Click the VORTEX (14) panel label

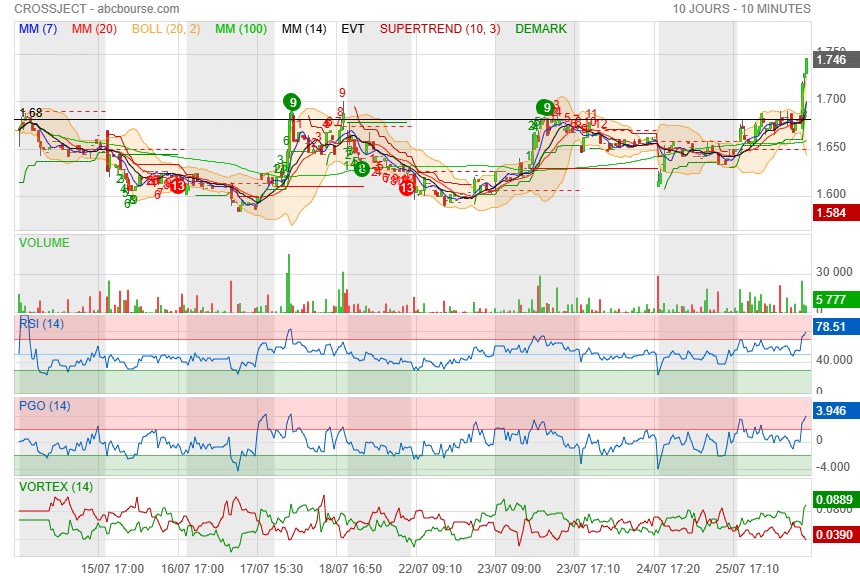pos(56,487)
